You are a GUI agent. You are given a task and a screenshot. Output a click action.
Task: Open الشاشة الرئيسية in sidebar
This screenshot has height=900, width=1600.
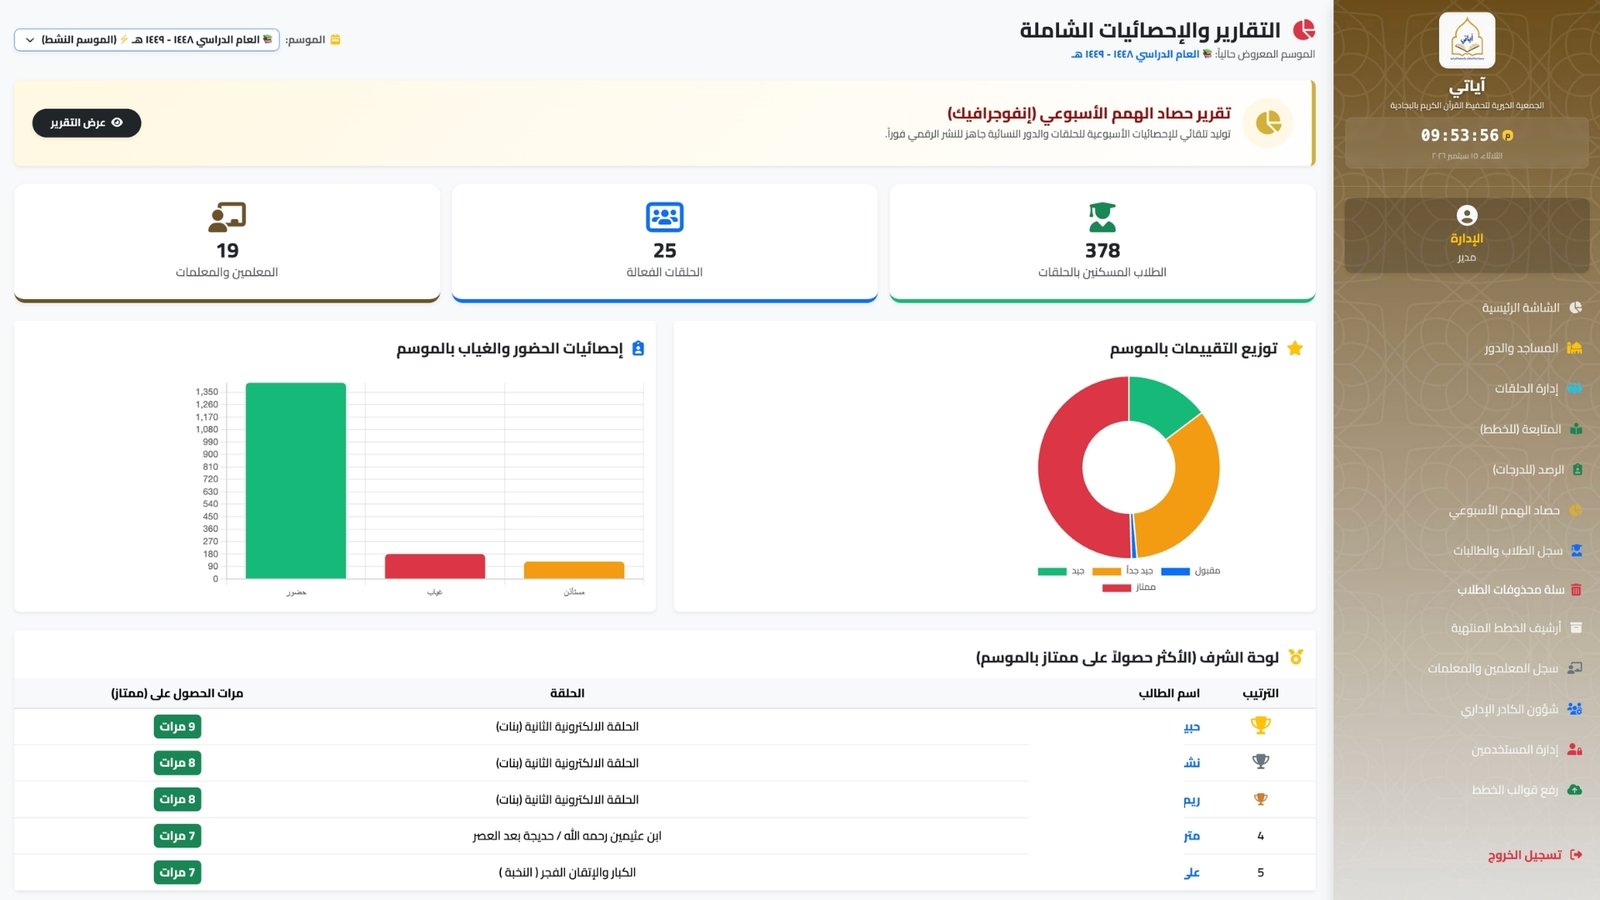click(1520, 308)
